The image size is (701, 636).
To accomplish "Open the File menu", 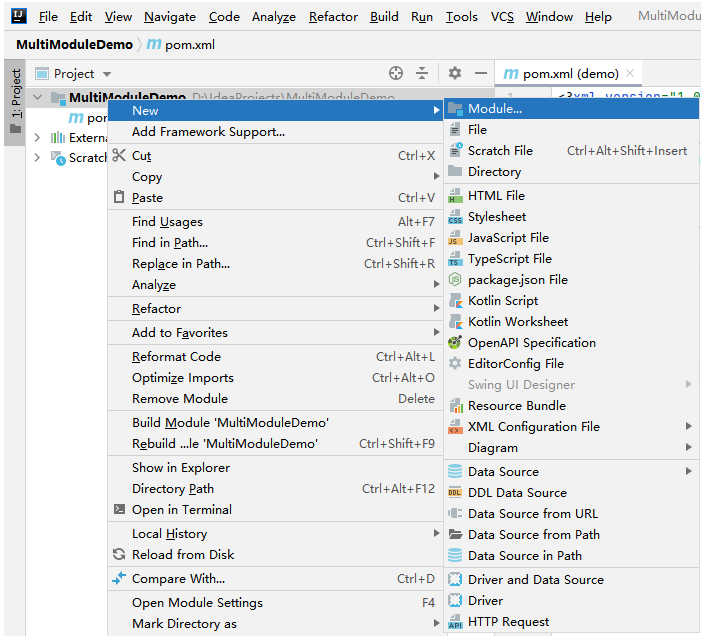I will [48, 17].
